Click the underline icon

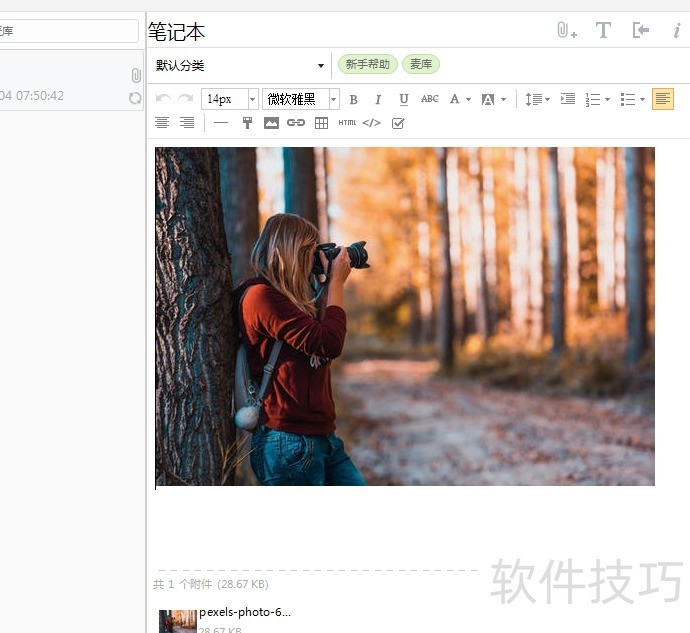coord(403,99)
